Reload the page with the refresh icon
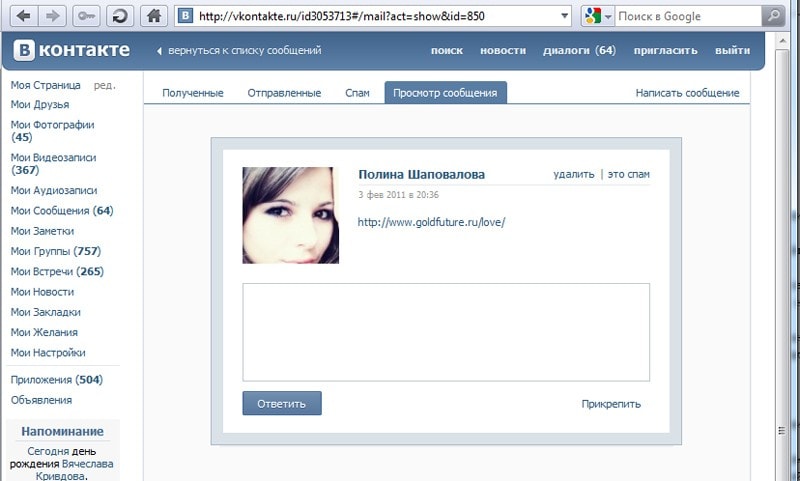800x481 pixels. pos(120,16)
